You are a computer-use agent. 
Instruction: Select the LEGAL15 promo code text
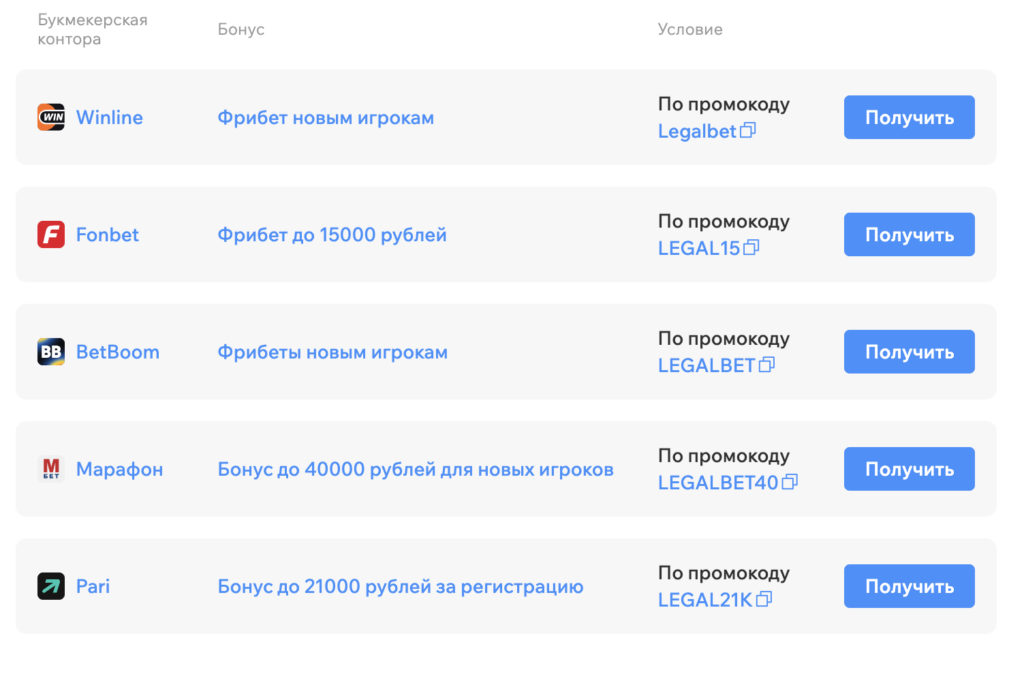(699, 248)
